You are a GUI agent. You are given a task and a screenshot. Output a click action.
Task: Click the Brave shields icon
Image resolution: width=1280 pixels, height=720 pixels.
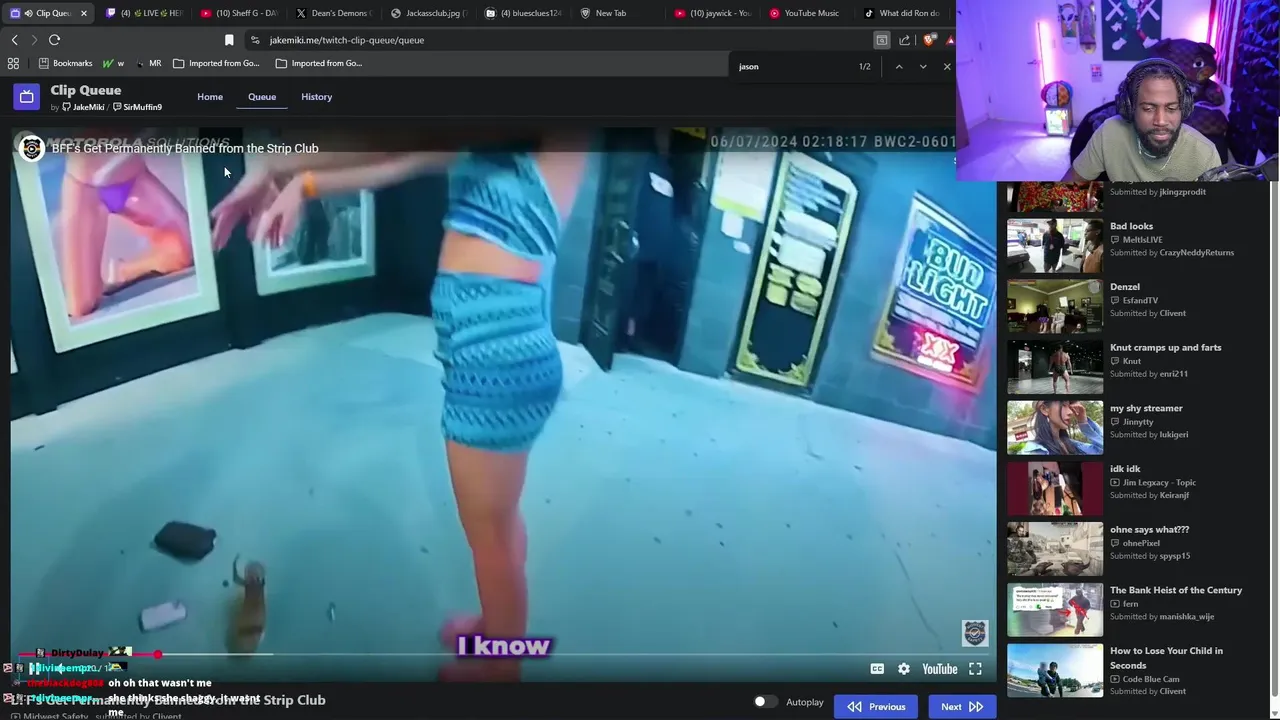tap(930, 40)
